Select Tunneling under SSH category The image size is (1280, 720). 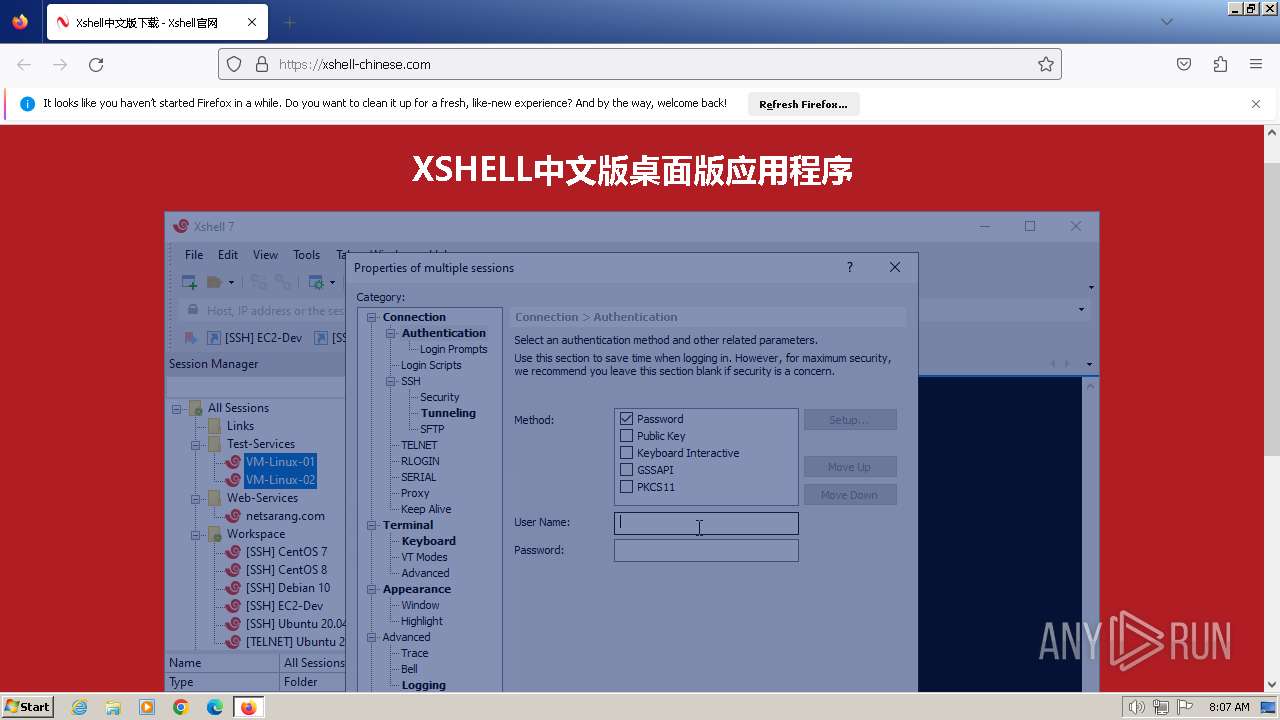pos(448,413)
